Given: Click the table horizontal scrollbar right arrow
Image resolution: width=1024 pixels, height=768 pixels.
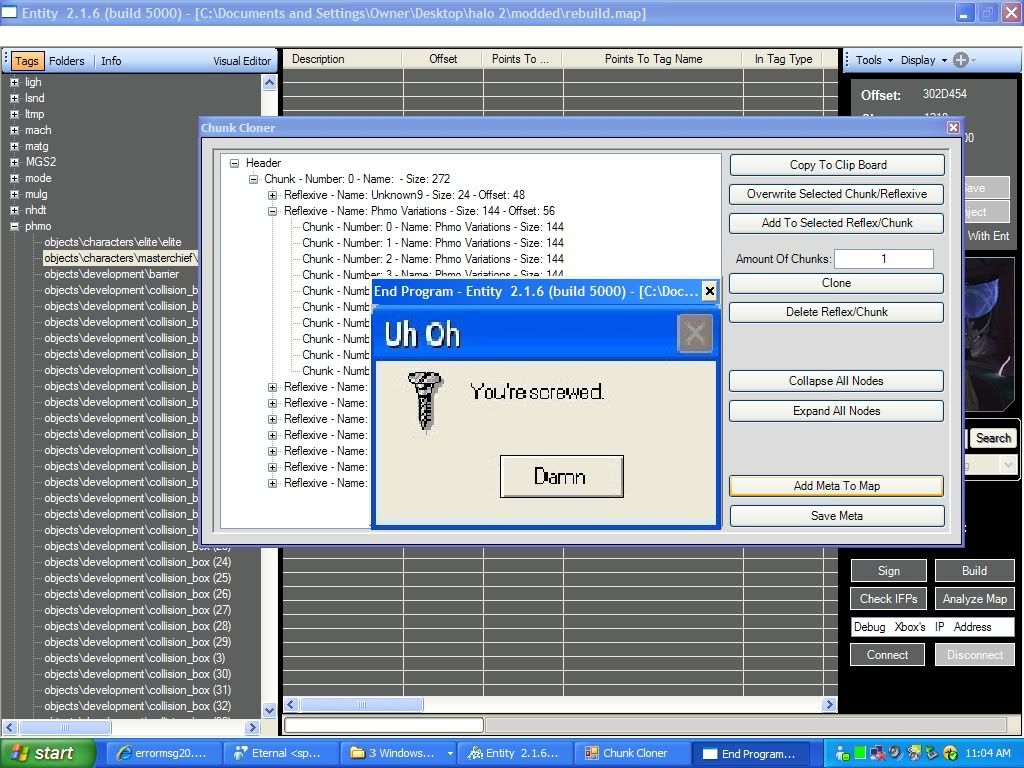Looking at the screenshot, I should point(829,705).
